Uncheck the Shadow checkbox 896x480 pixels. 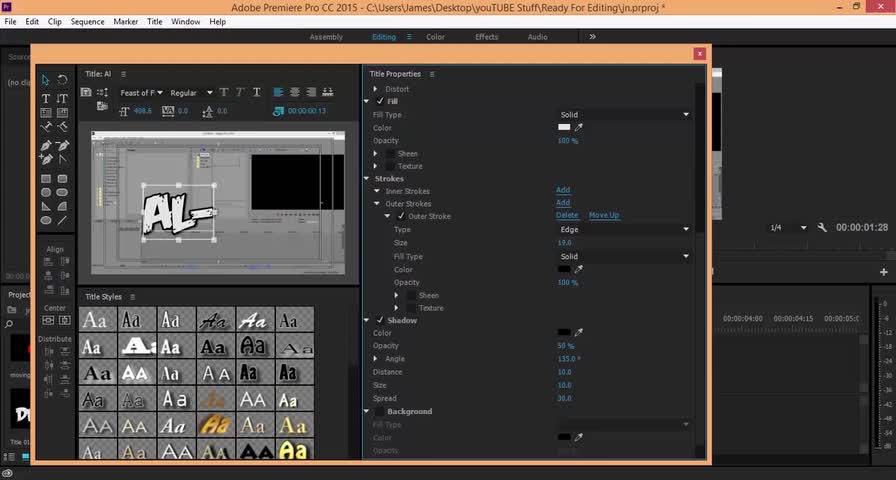pos(380,321)
